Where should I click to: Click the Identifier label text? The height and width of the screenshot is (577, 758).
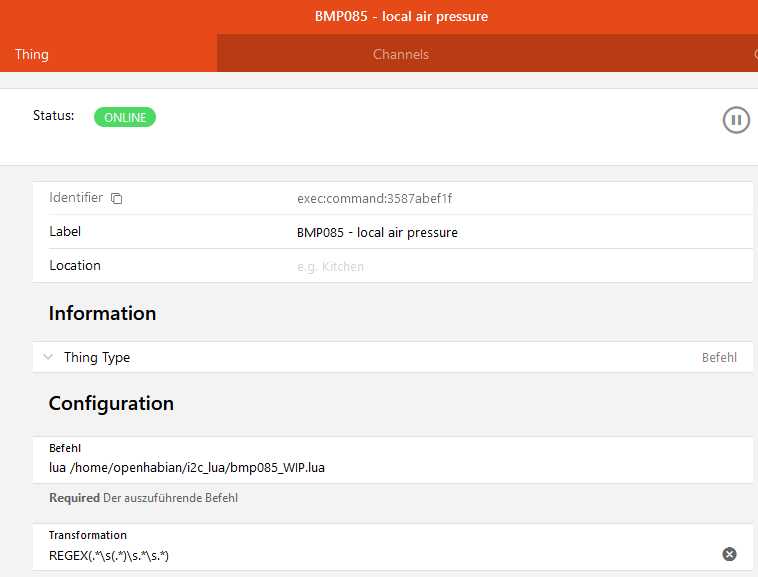[x=76, y=198]
